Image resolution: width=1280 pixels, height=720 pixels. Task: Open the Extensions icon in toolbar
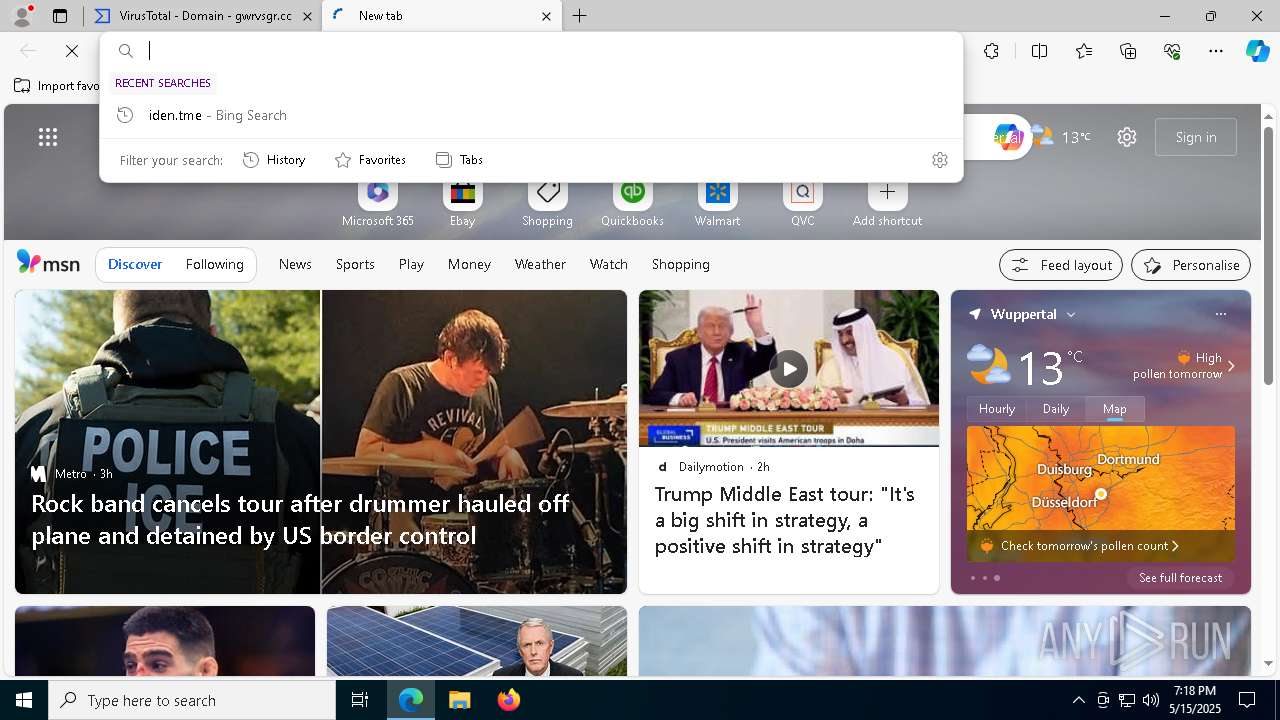pos(991,51)
